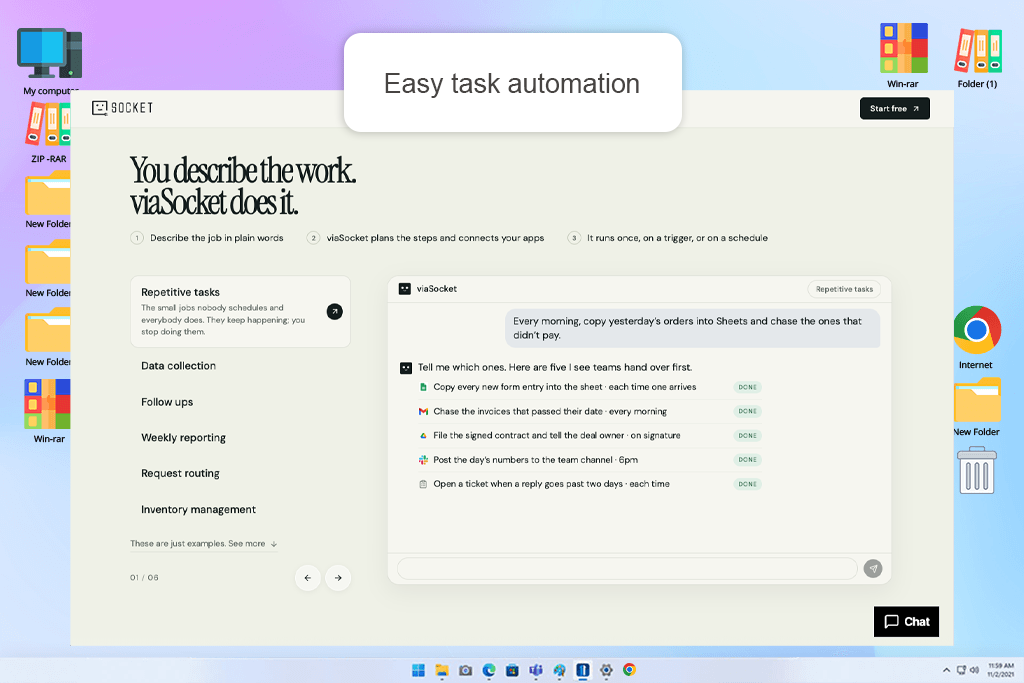
Task: Click DONE badge for 'Open a ticket'
Action: (747, 484)
